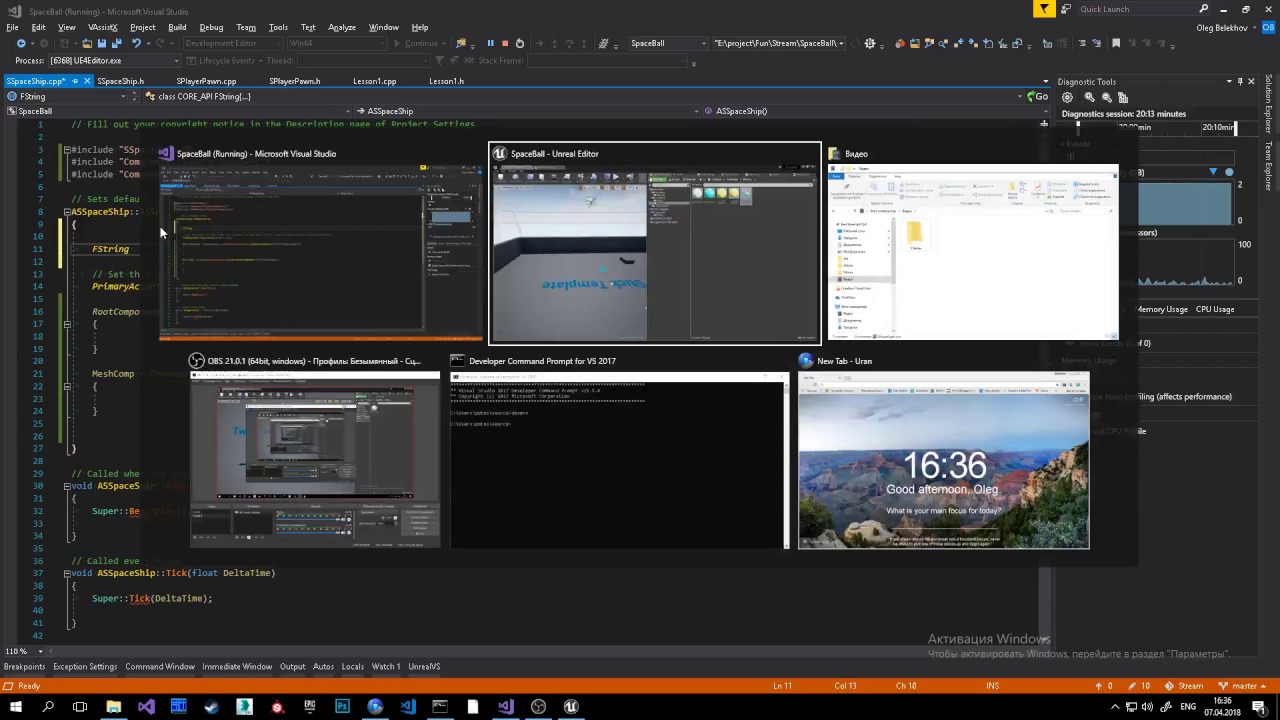Open the ASSpaceShip type scope dropdown
Screen dimensions: 1280x720
527,111
